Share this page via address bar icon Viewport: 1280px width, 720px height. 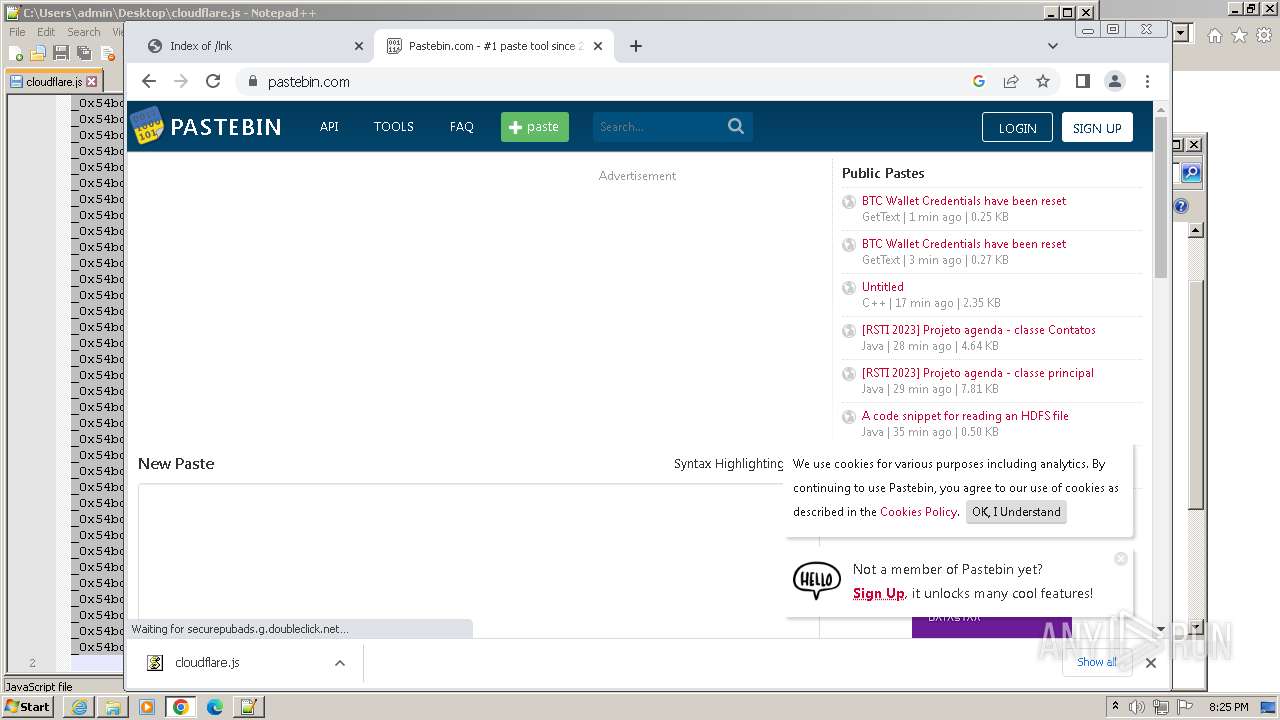click(1011, 81)
